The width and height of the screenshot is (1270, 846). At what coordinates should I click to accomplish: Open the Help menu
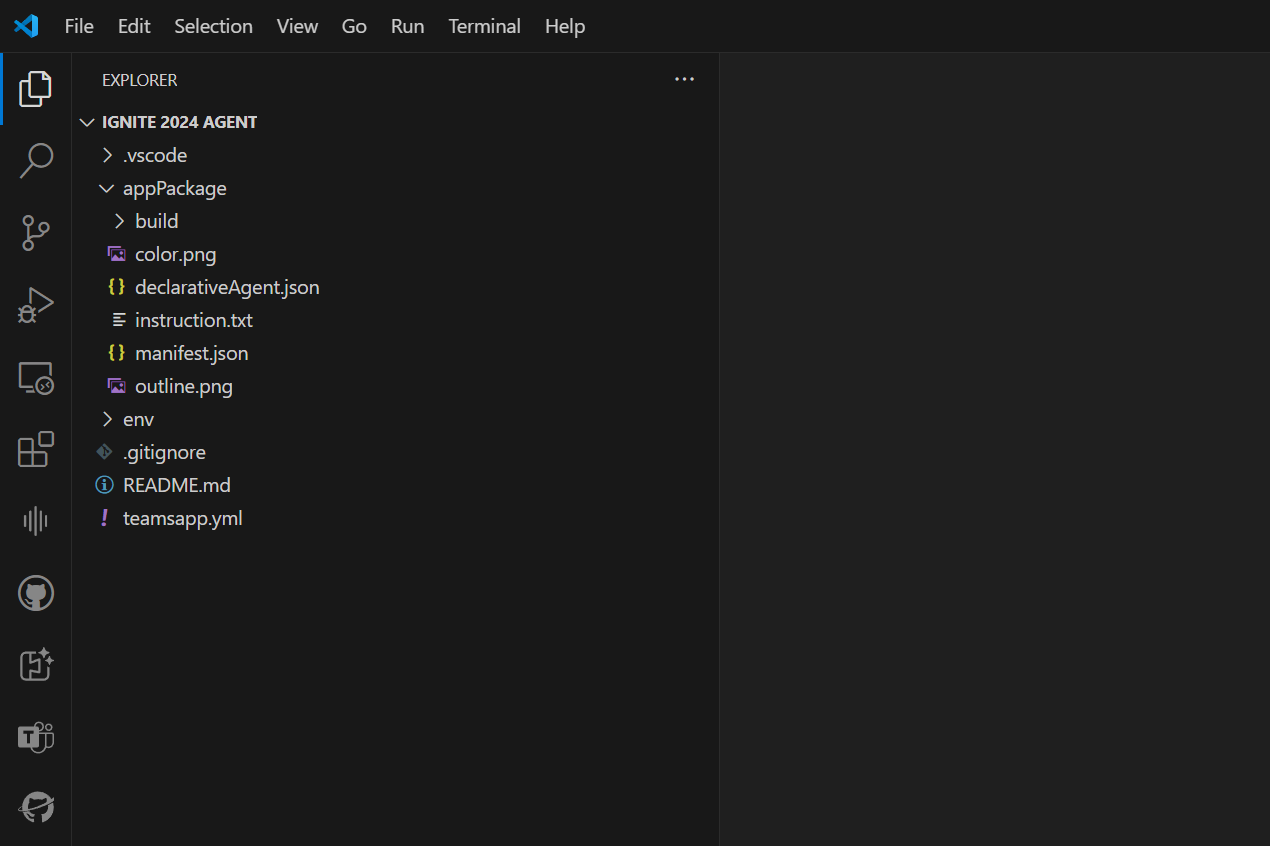click(x=564, y=26)
